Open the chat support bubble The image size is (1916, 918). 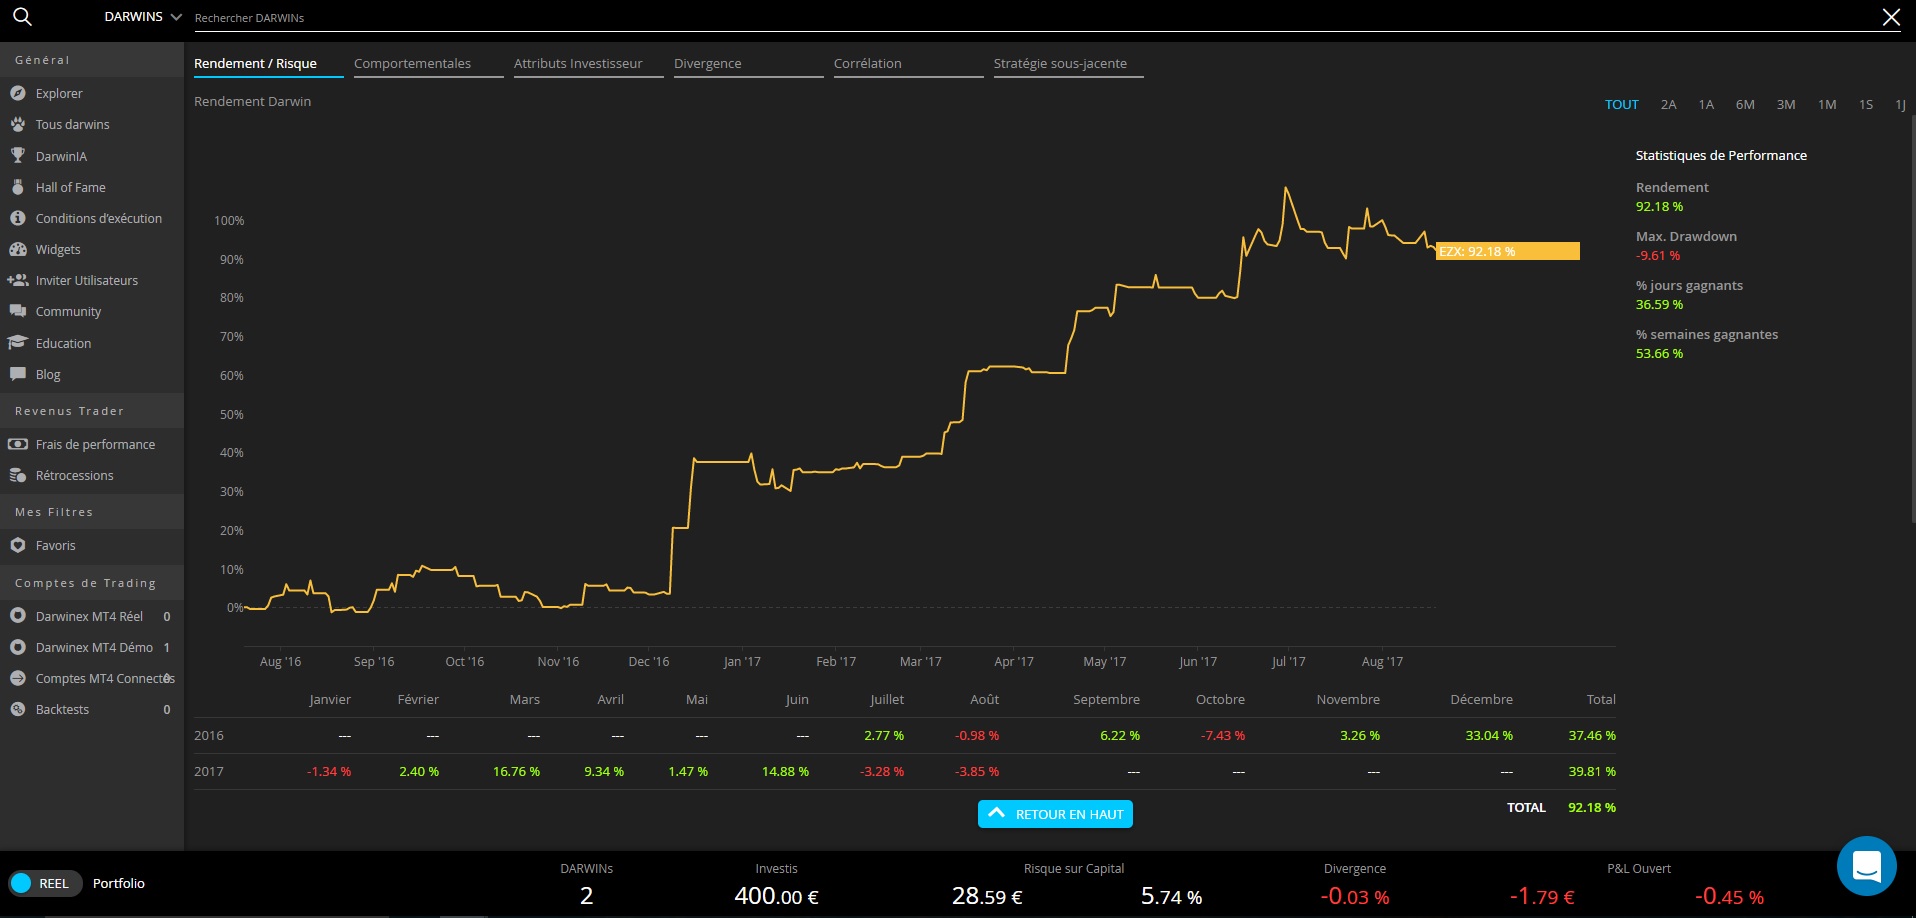tap(1866, 866)
